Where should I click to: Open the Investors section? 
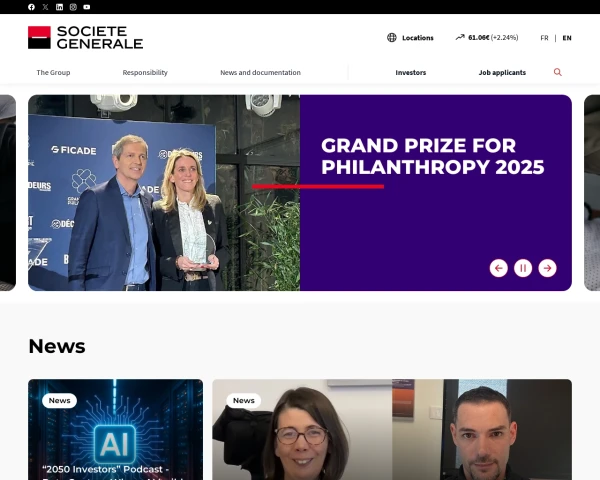(411, 72)
